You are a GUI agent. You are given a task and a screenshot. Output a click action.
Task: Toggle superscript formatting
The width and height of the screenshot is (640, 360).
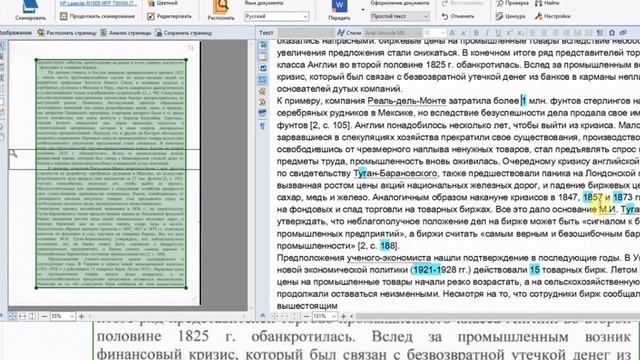509,33
